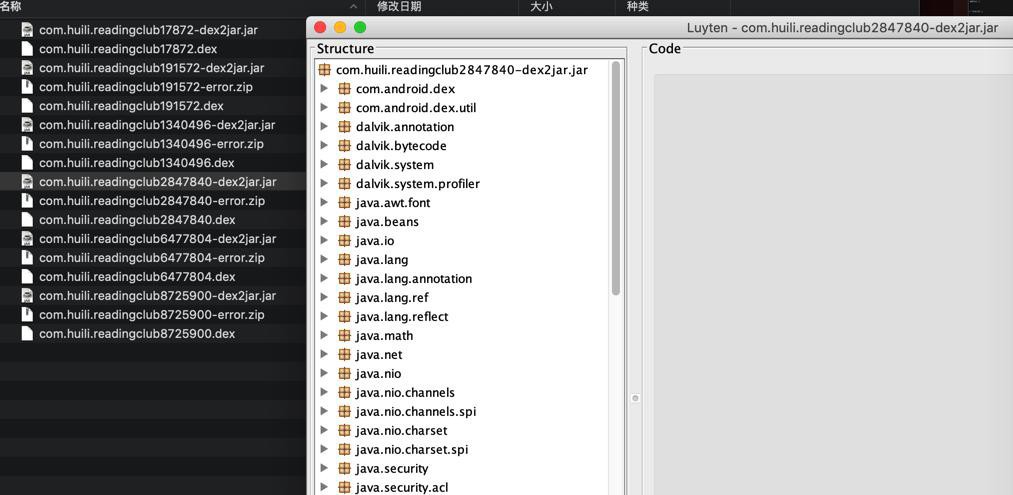Viewport: 1013px width, 495px height.
Task: Click the java.beans package icon
Action: (x=344, y=222)
